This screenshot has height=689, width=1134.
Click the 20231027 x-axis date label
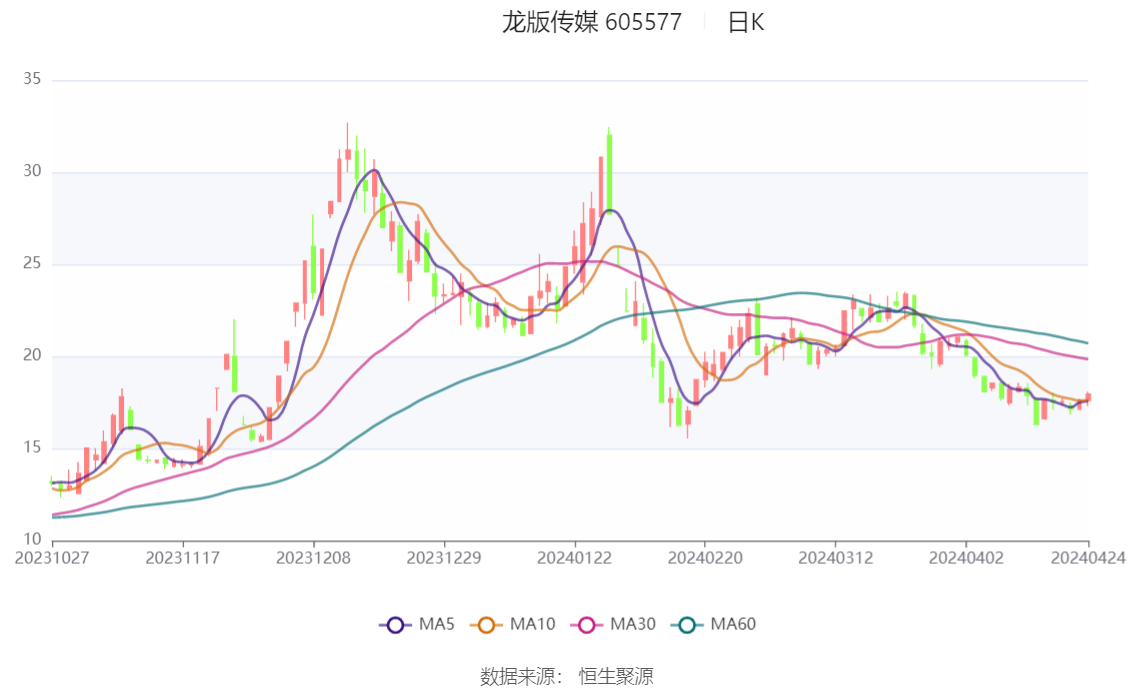pos(52,558)
